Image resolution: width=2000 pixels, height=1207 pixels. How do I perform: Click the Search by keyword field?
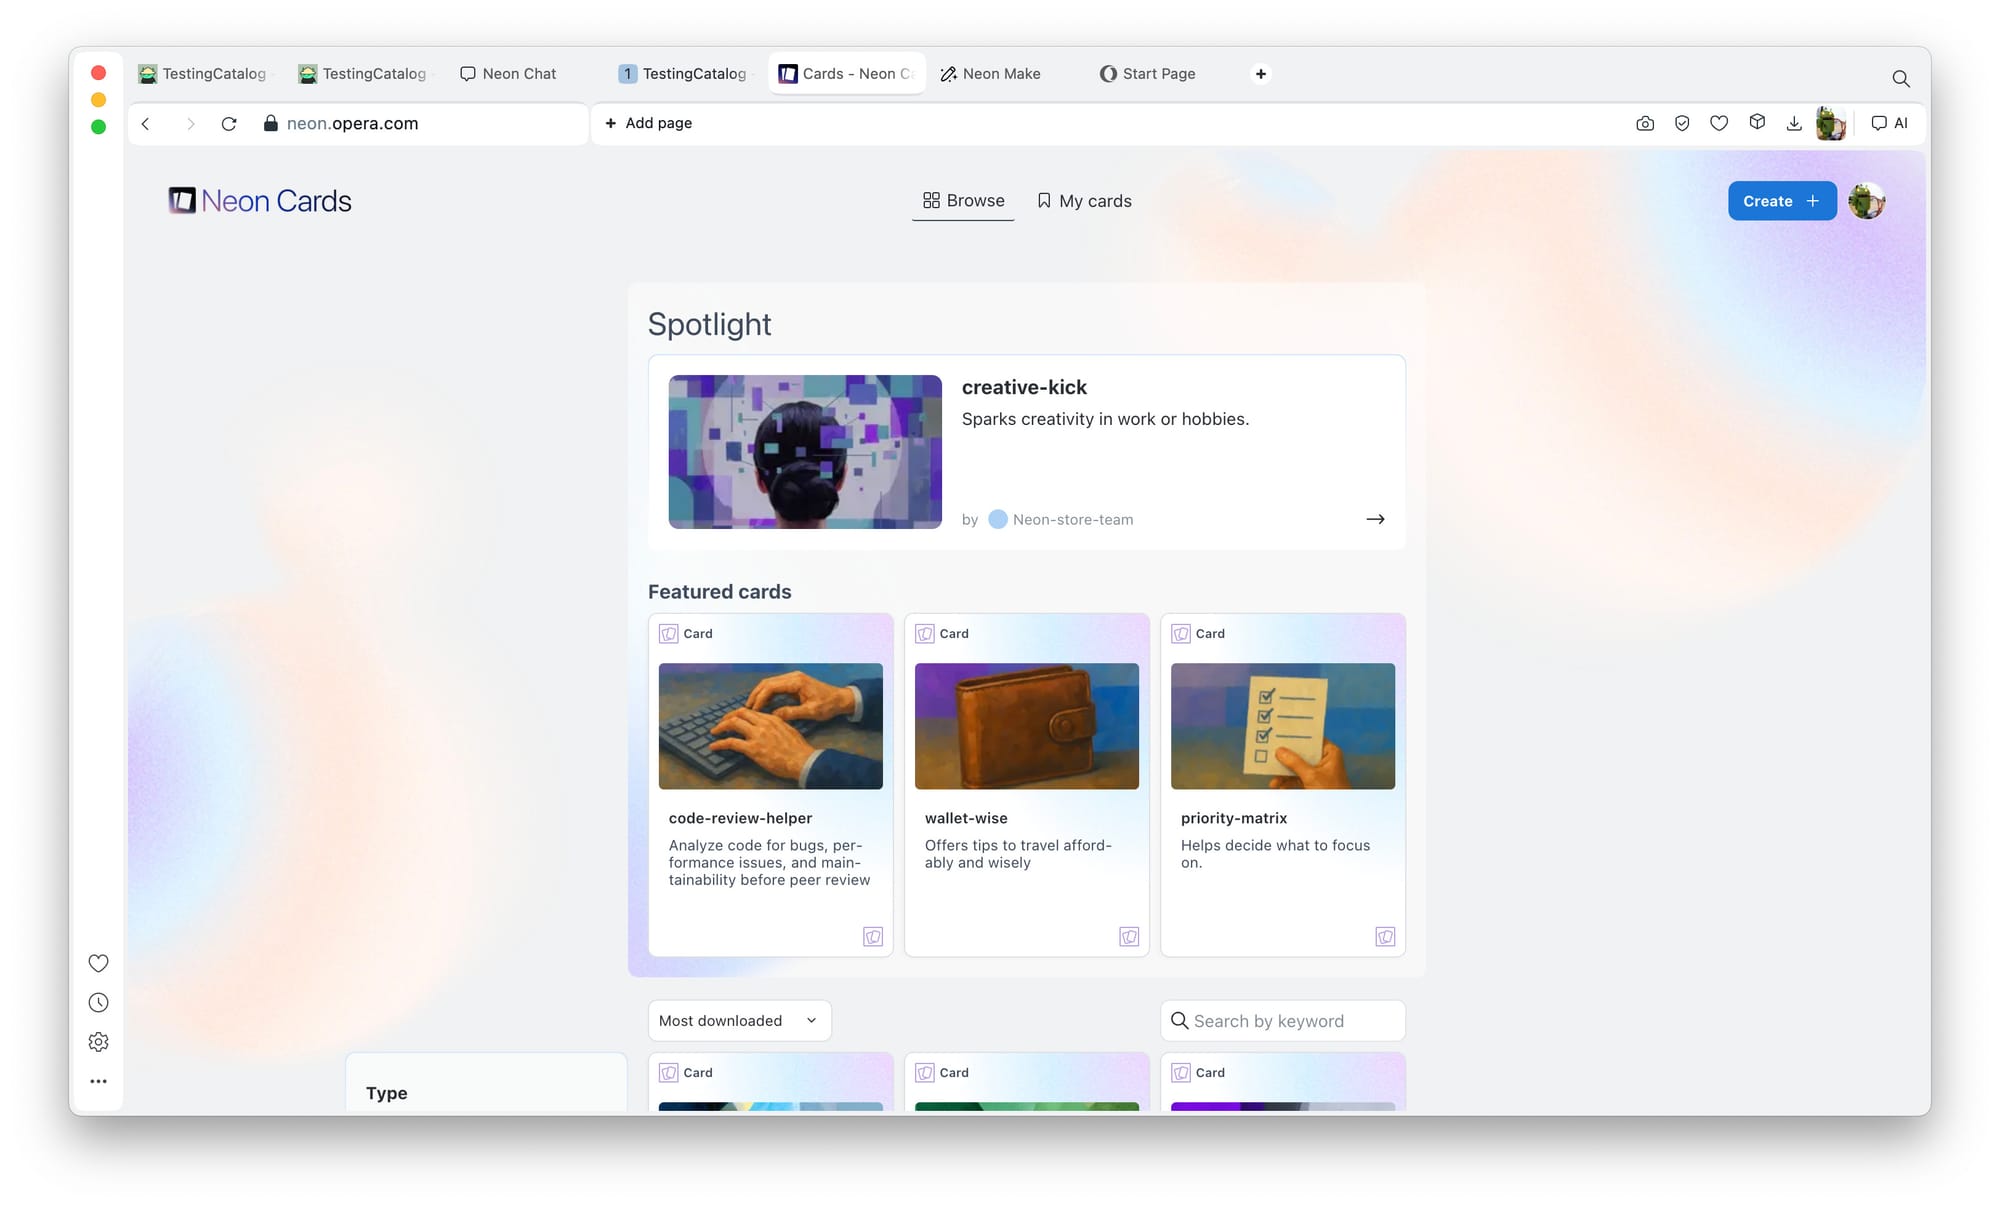click(1282, 1020)
